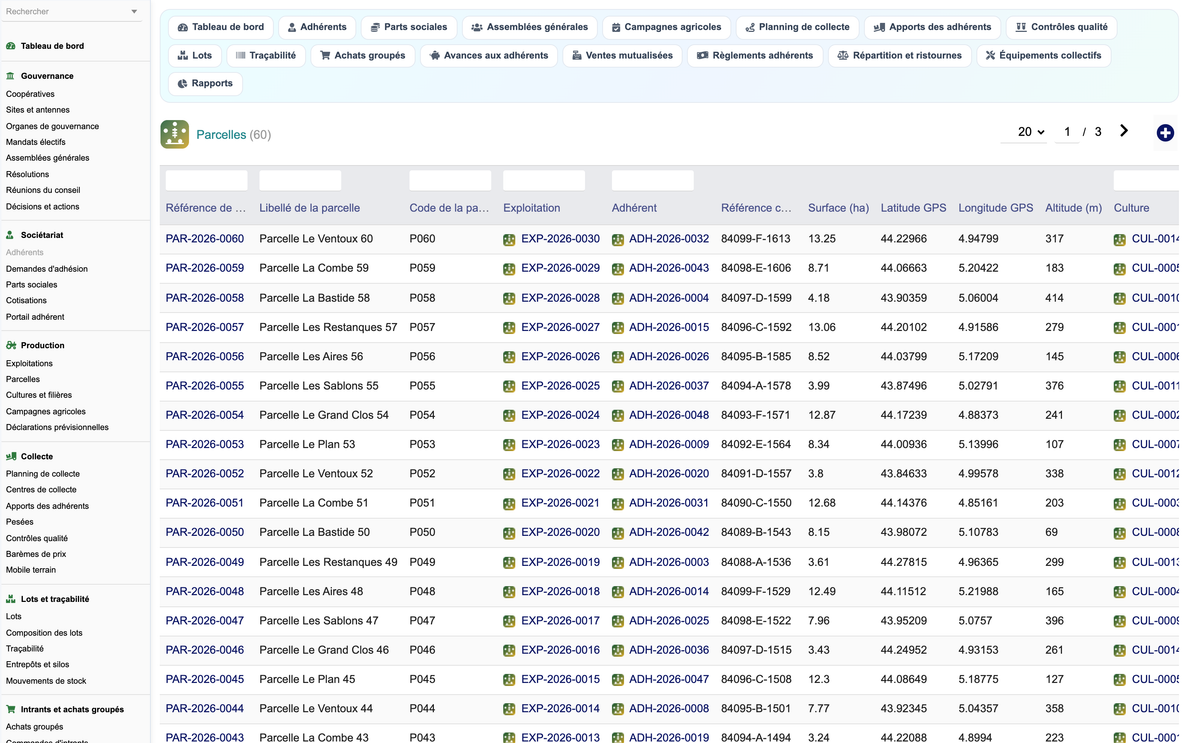Screen dimensions: 1200x743
Task: Select Cotisations in sidebar
Action: pos(26,300)
